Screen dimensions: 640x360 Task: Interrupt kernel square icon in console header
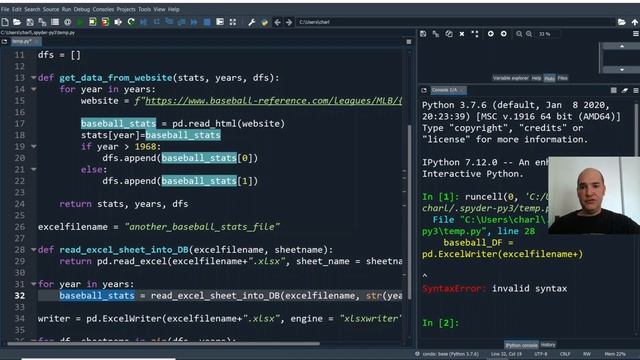[613, 90]
